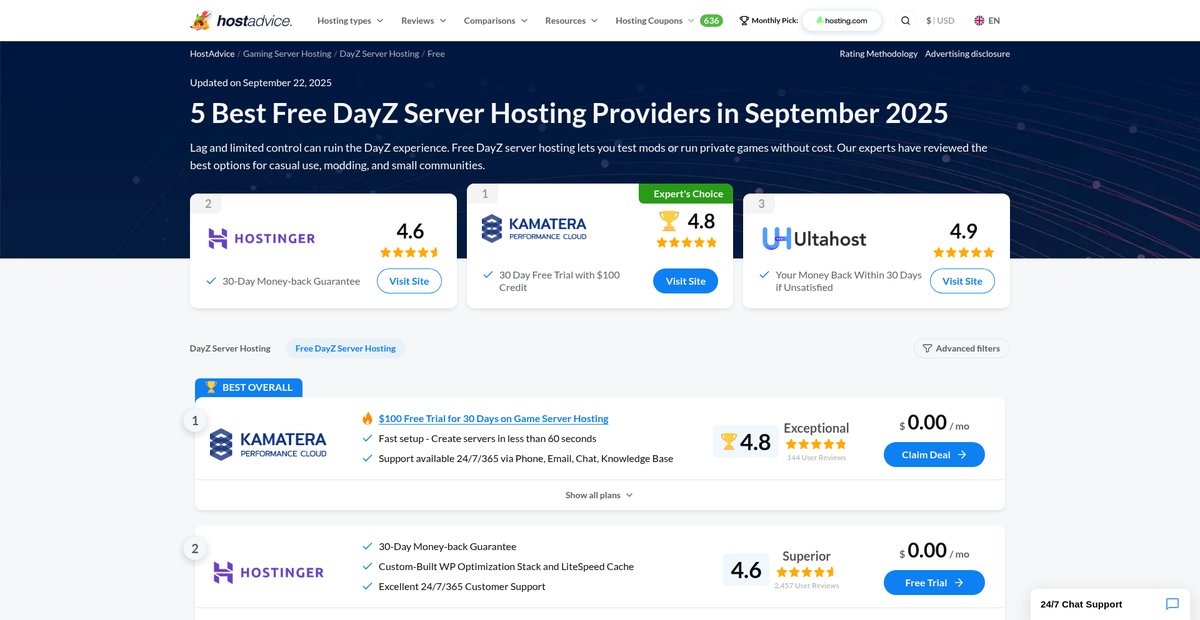The width and height of the screenshot is (1200, 620).
Task: Expand the Comparisons menu
Action: coord(496,20)
